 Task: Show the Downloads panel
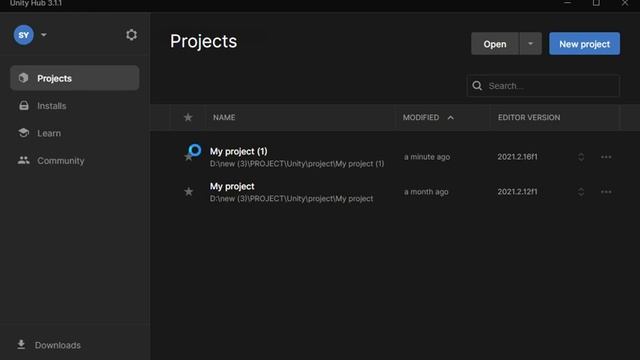pyautogui.click(x=49, y=345)
